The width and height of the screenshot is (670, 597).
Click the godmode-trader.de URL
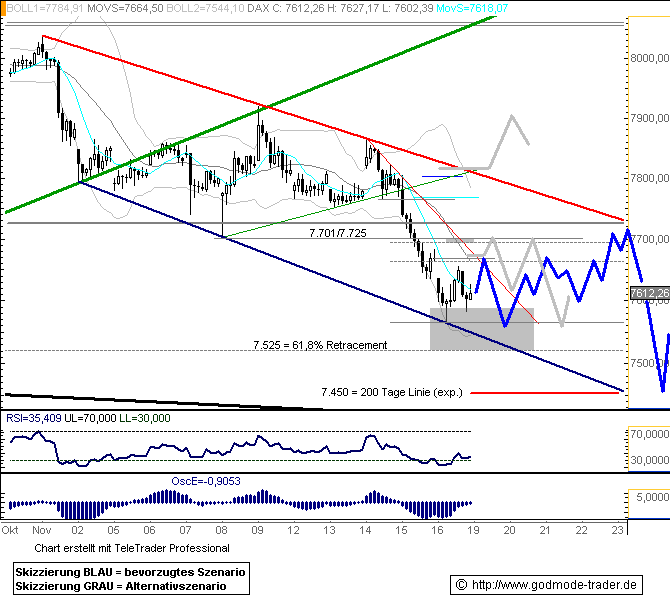point(554,585)
